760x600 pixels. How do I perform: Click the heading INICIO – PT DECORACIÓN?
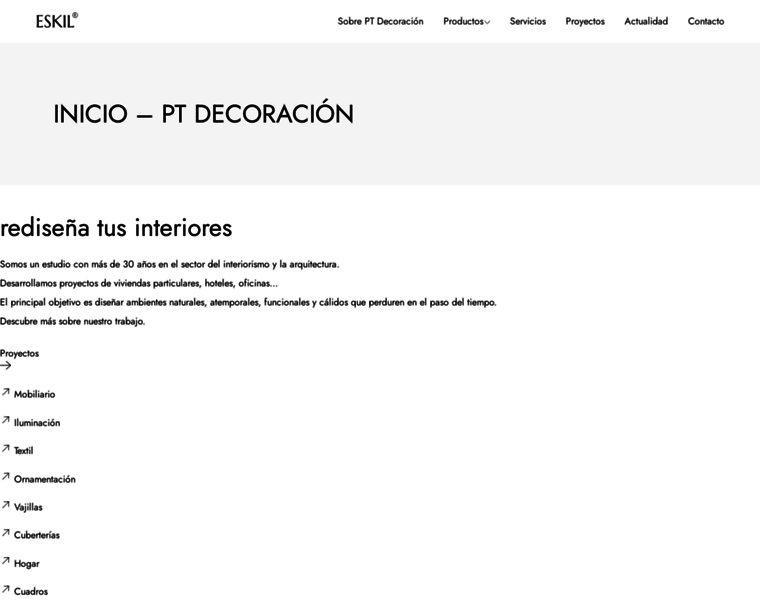point(204,113)
